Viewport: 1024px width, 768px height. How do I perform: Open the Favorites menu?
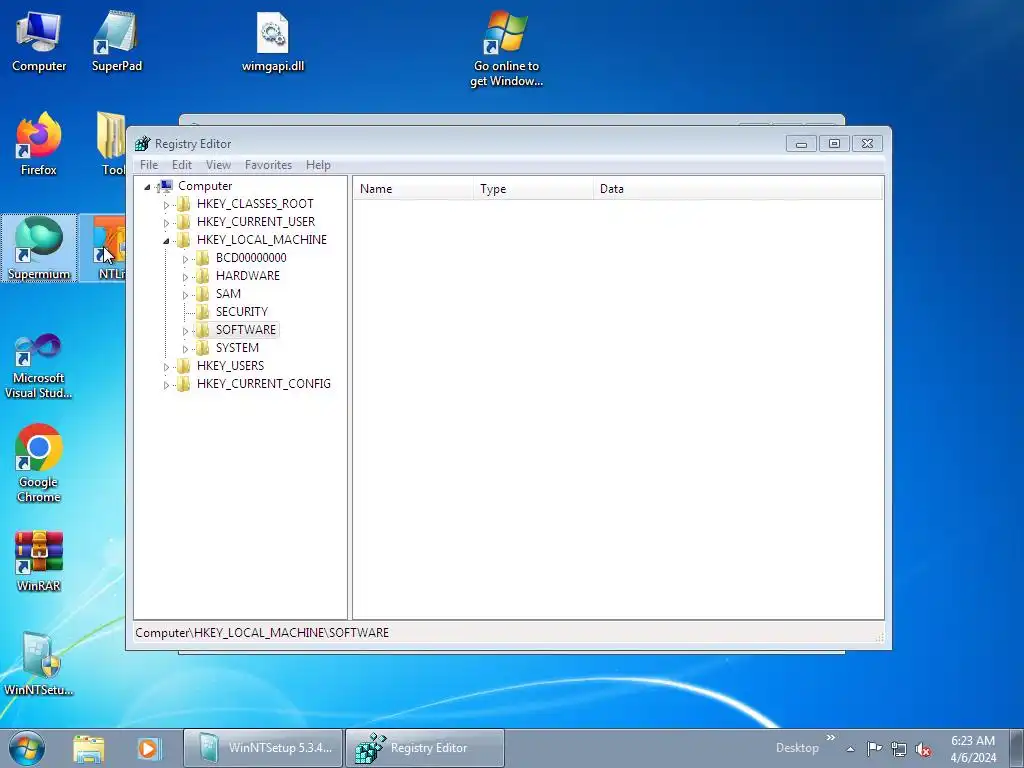tap(268, 165)
